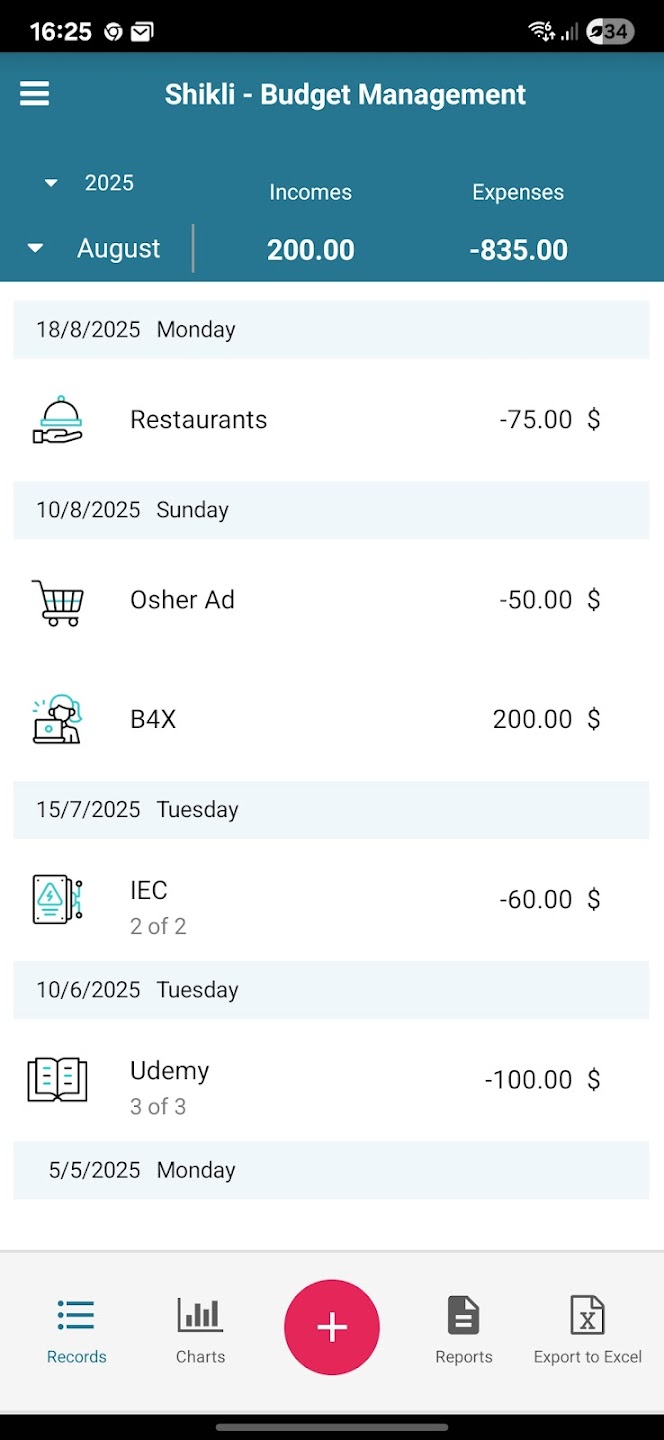Tap the Restaurants serving dish icon
This screenshot has height=1440, width=664.
coord(57,419)
